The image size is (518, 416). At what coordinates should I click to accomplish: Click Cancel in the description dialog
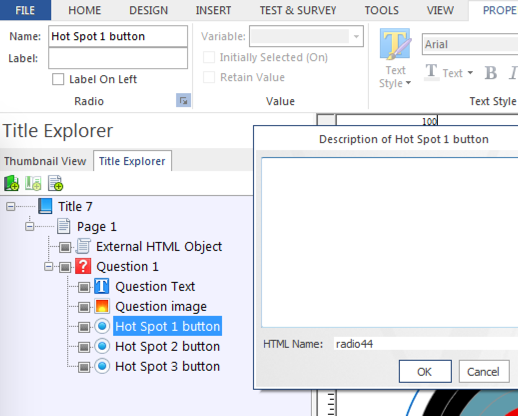click(x=484, y=371)
